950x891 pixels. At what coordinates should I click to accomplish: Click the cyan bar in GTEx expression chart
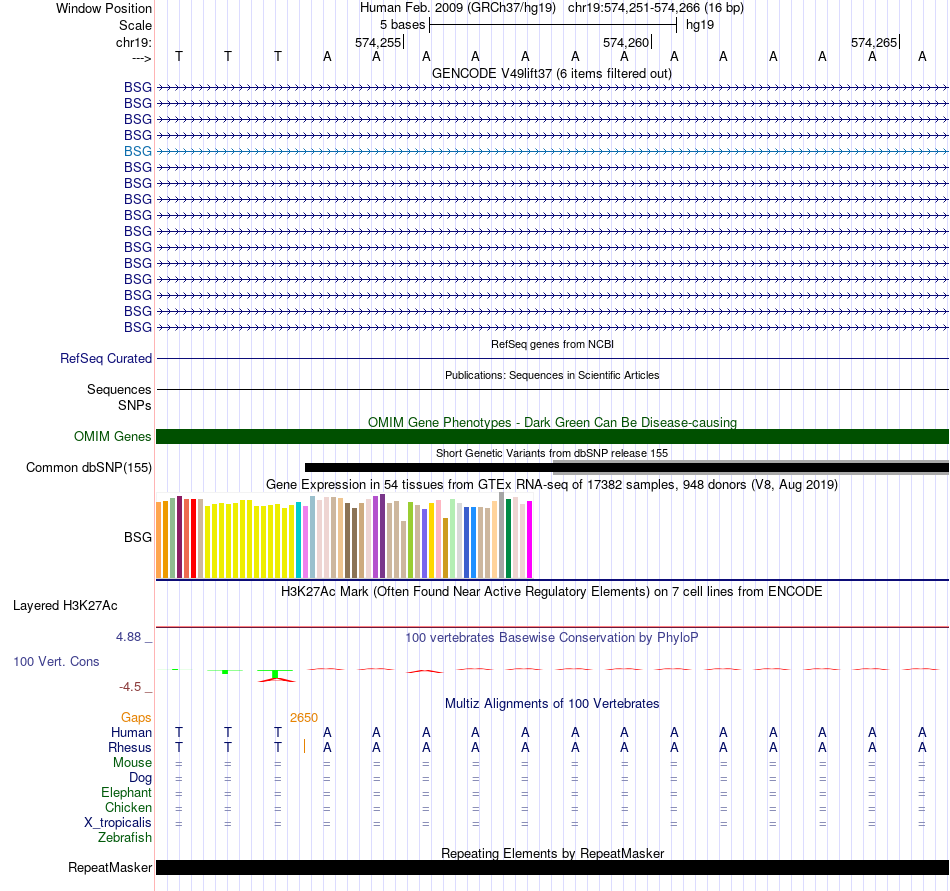[x=298, y=540]
